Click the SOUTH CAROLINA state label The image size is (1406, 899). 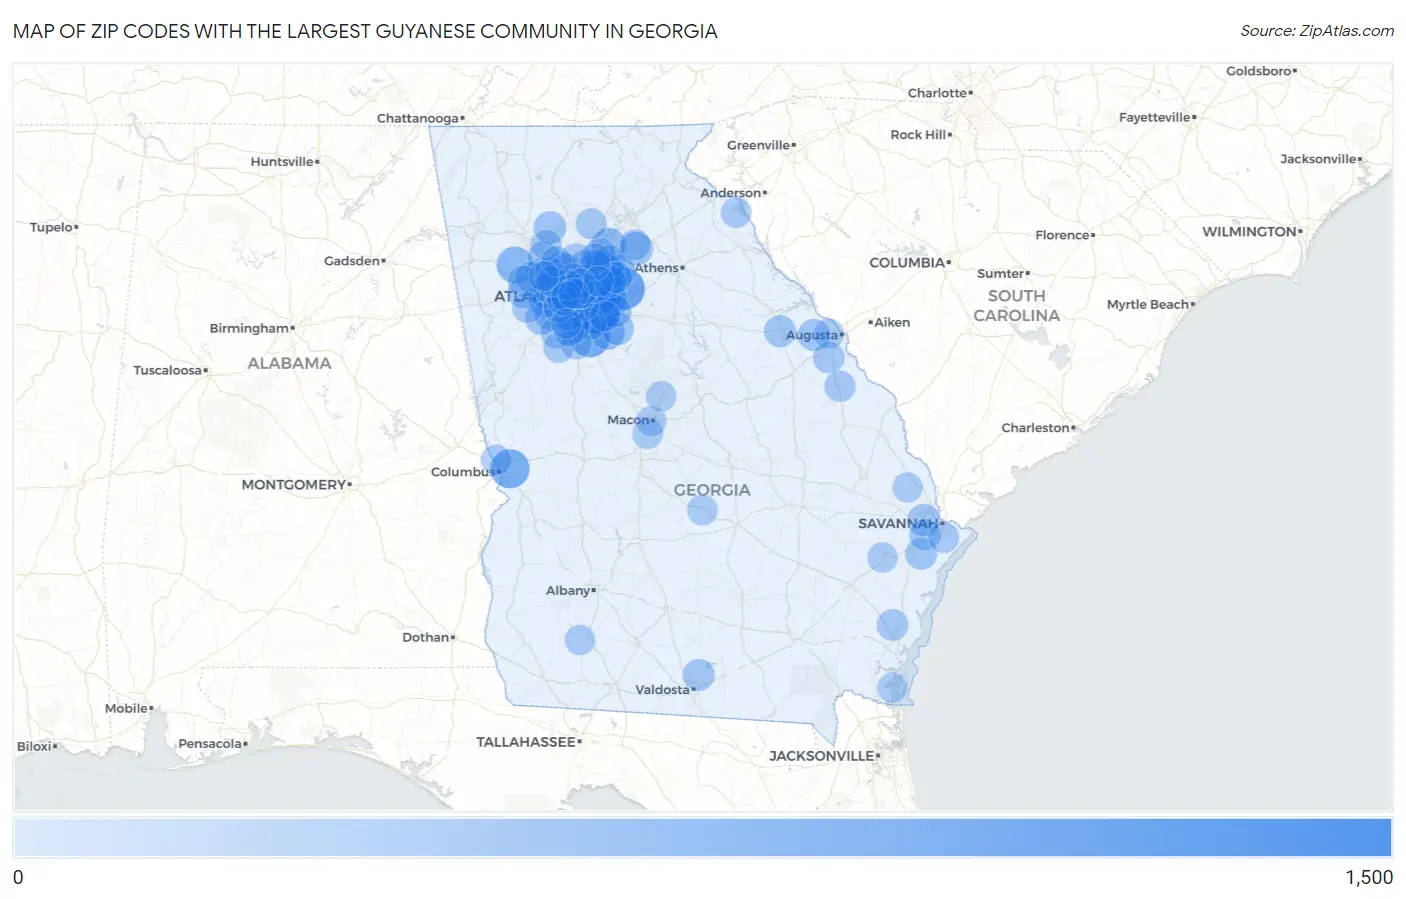pyautogui.click(x=1016, y=306)
